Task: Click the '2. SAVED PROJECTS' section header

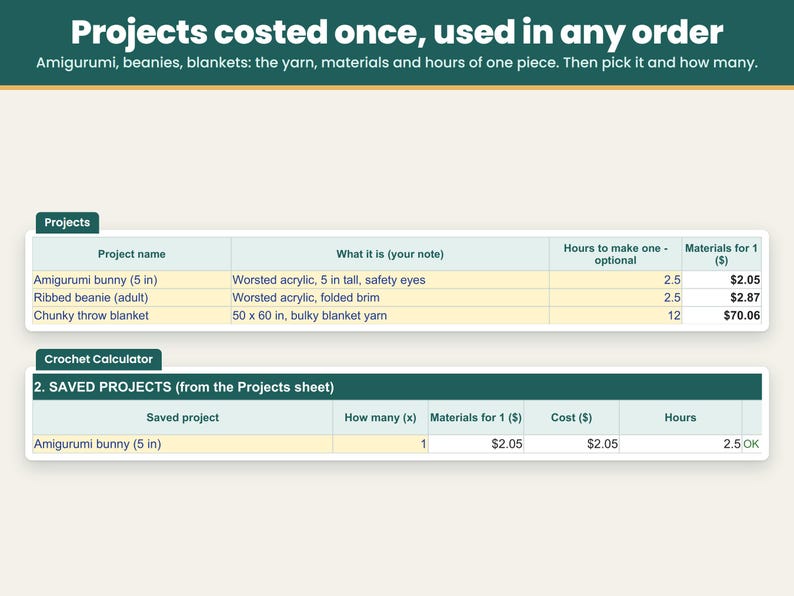Action: tap(397, 387)
